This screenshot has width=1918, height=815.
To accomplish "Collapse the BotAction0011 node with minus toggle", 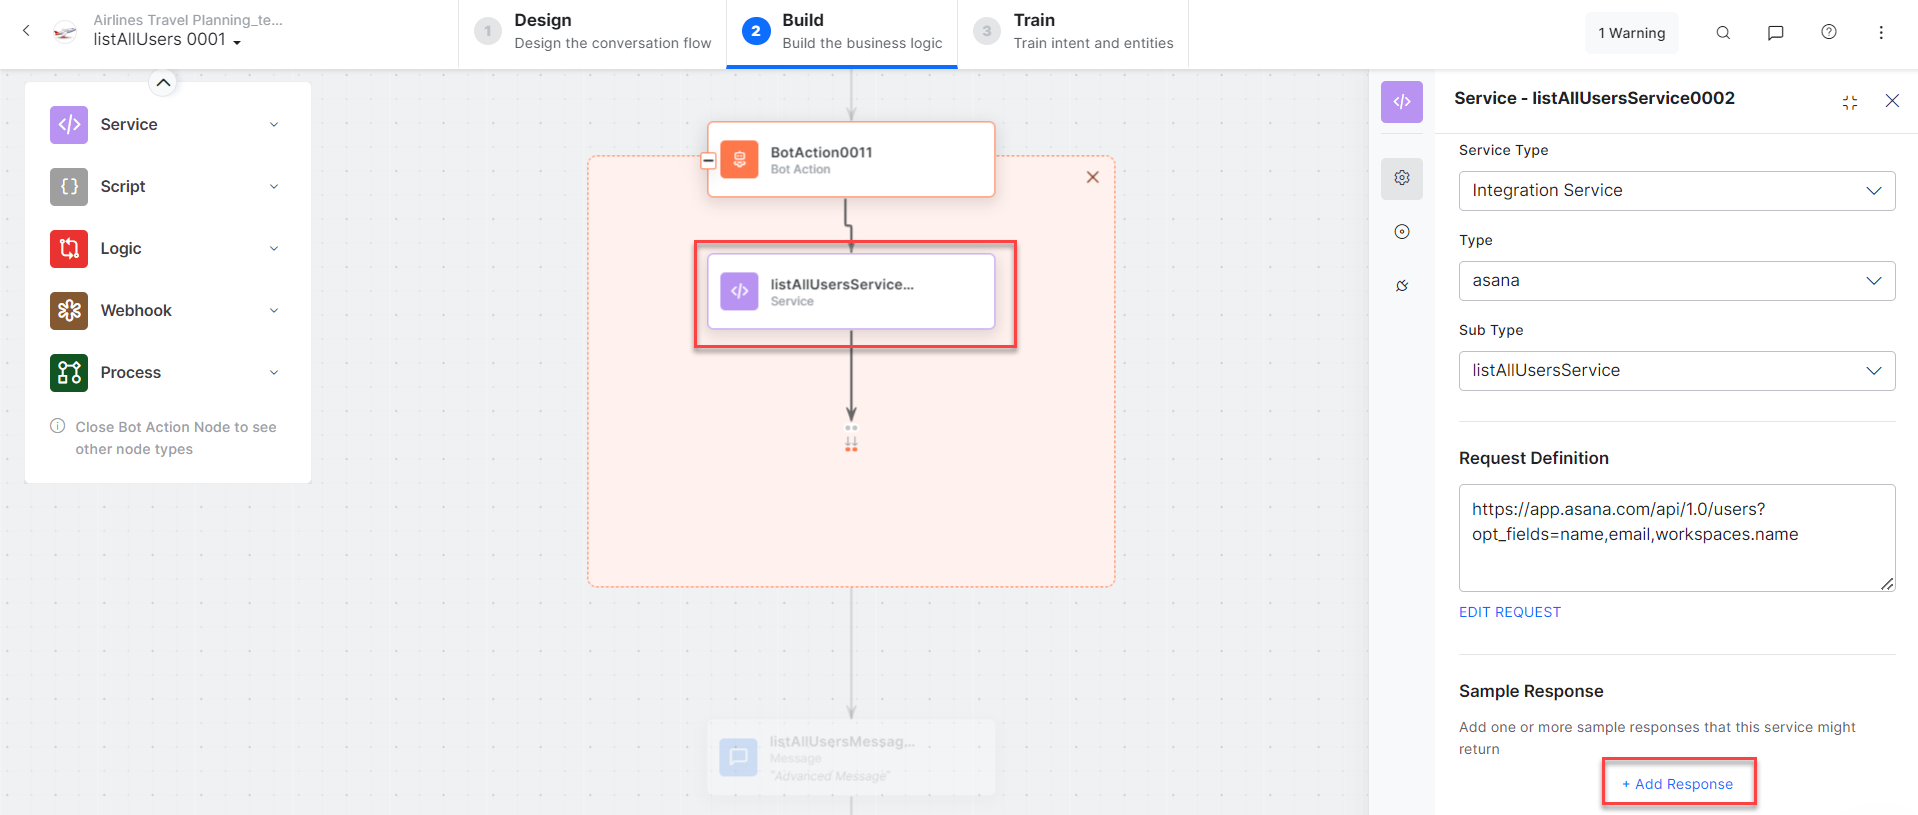I will point(708,161).
